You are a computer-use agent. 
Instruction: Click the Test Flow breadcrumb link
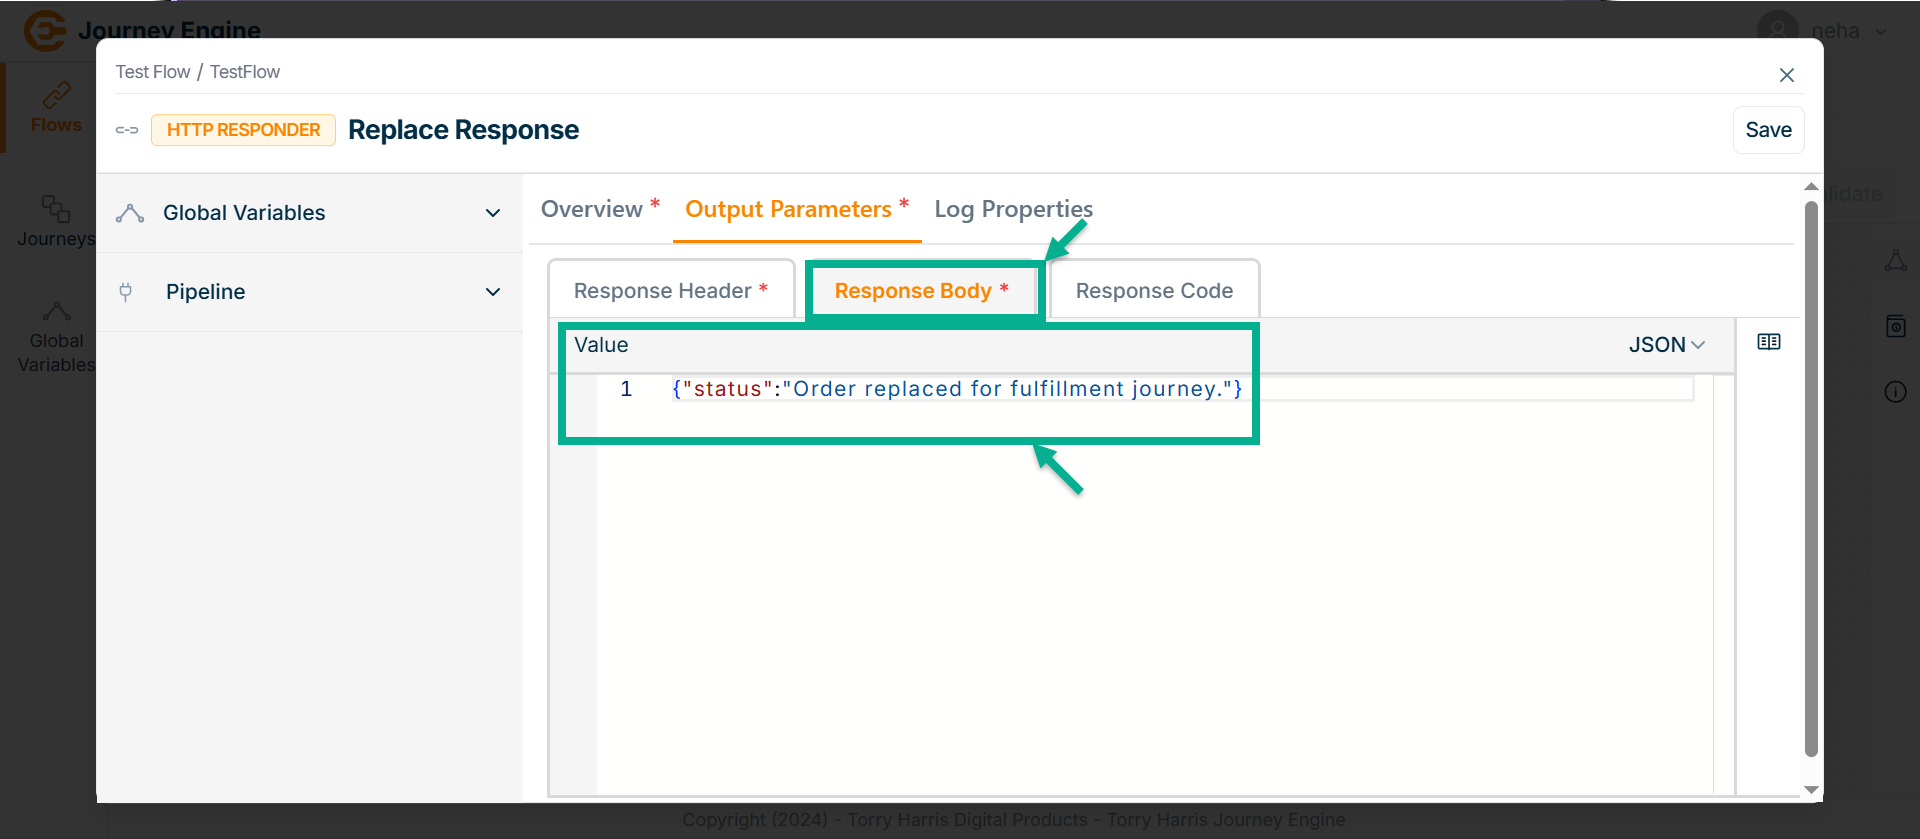(x=152, y=72)
